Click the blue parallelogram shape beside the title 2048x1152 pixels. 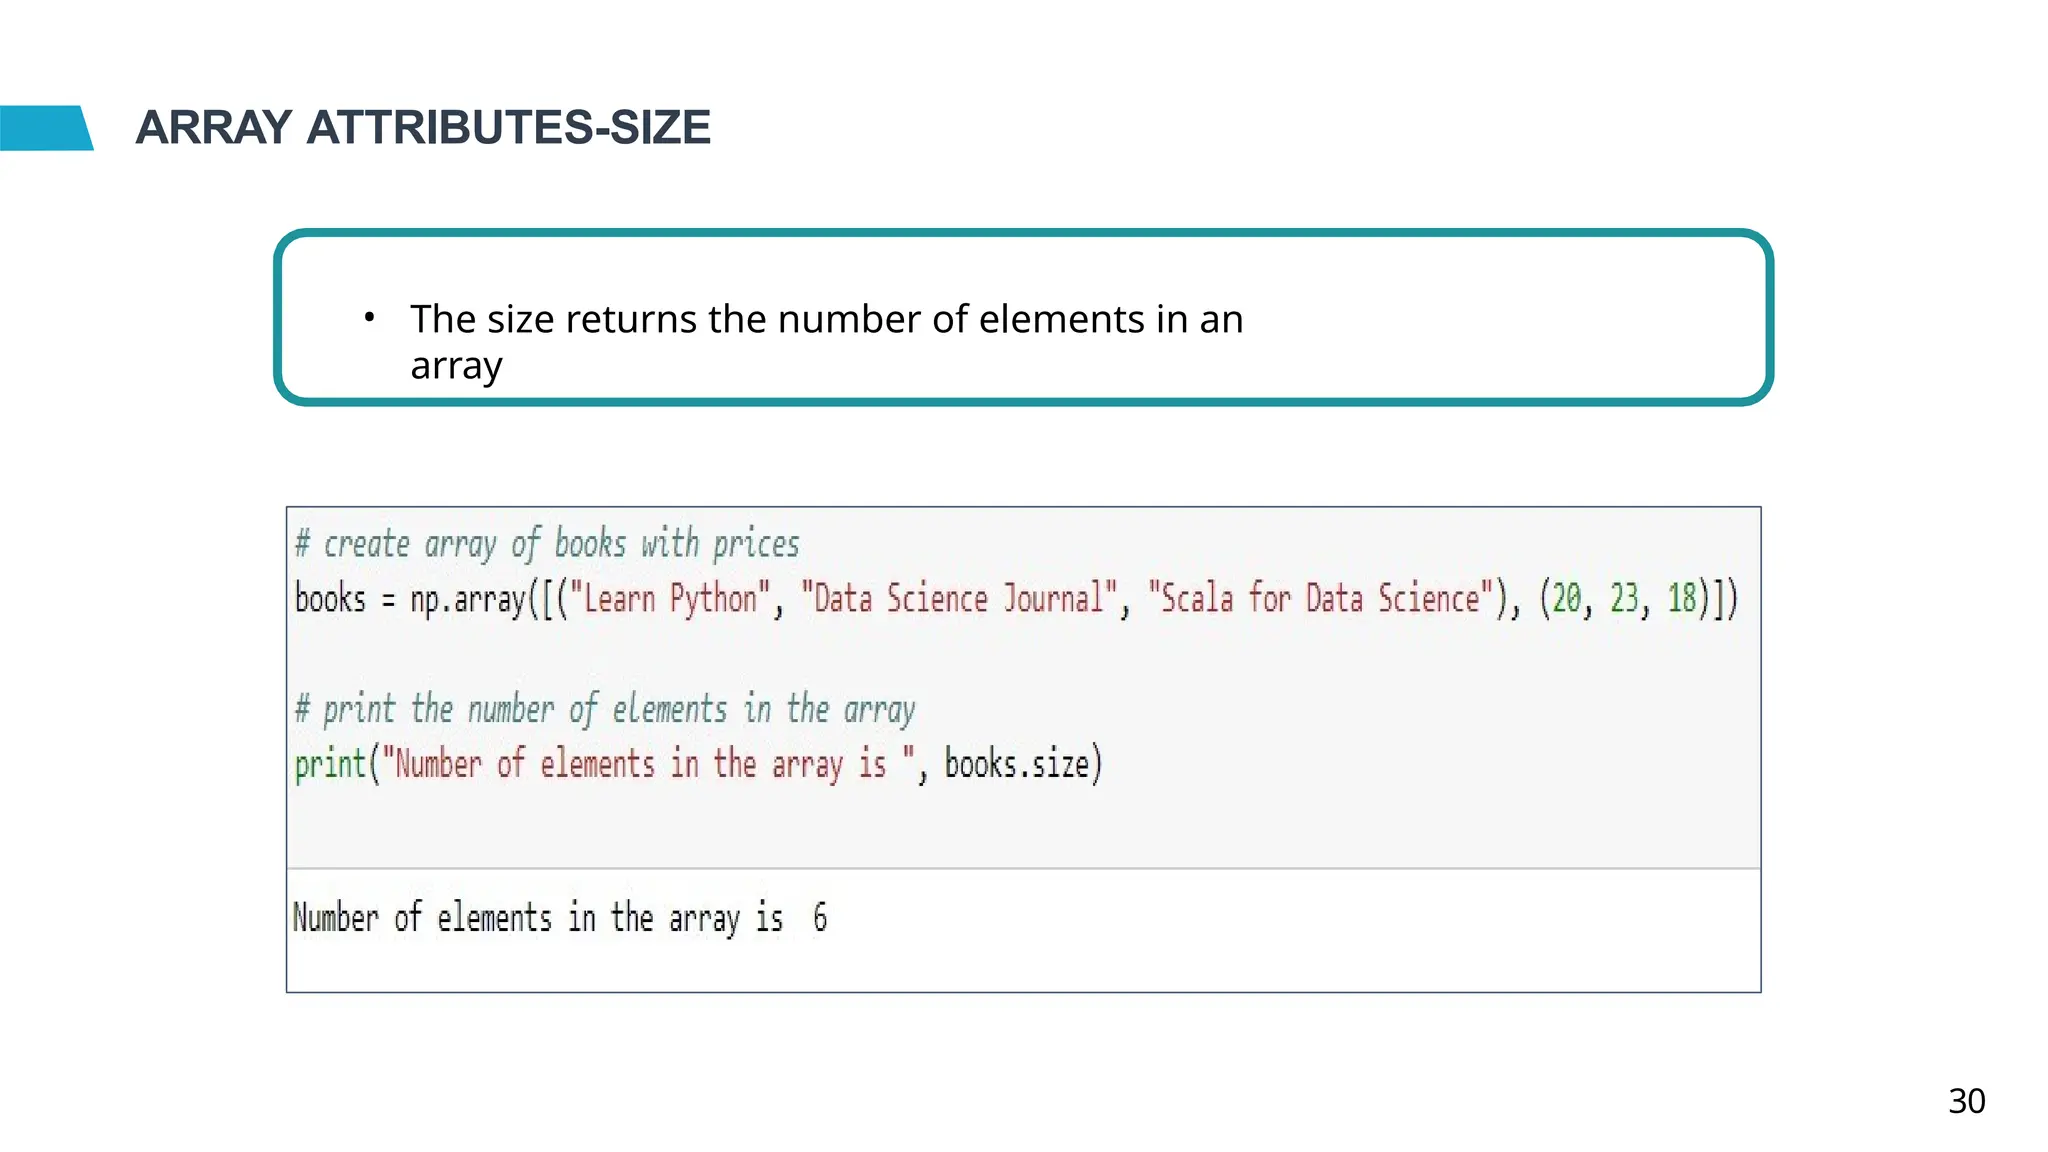[x=45, y=128]
